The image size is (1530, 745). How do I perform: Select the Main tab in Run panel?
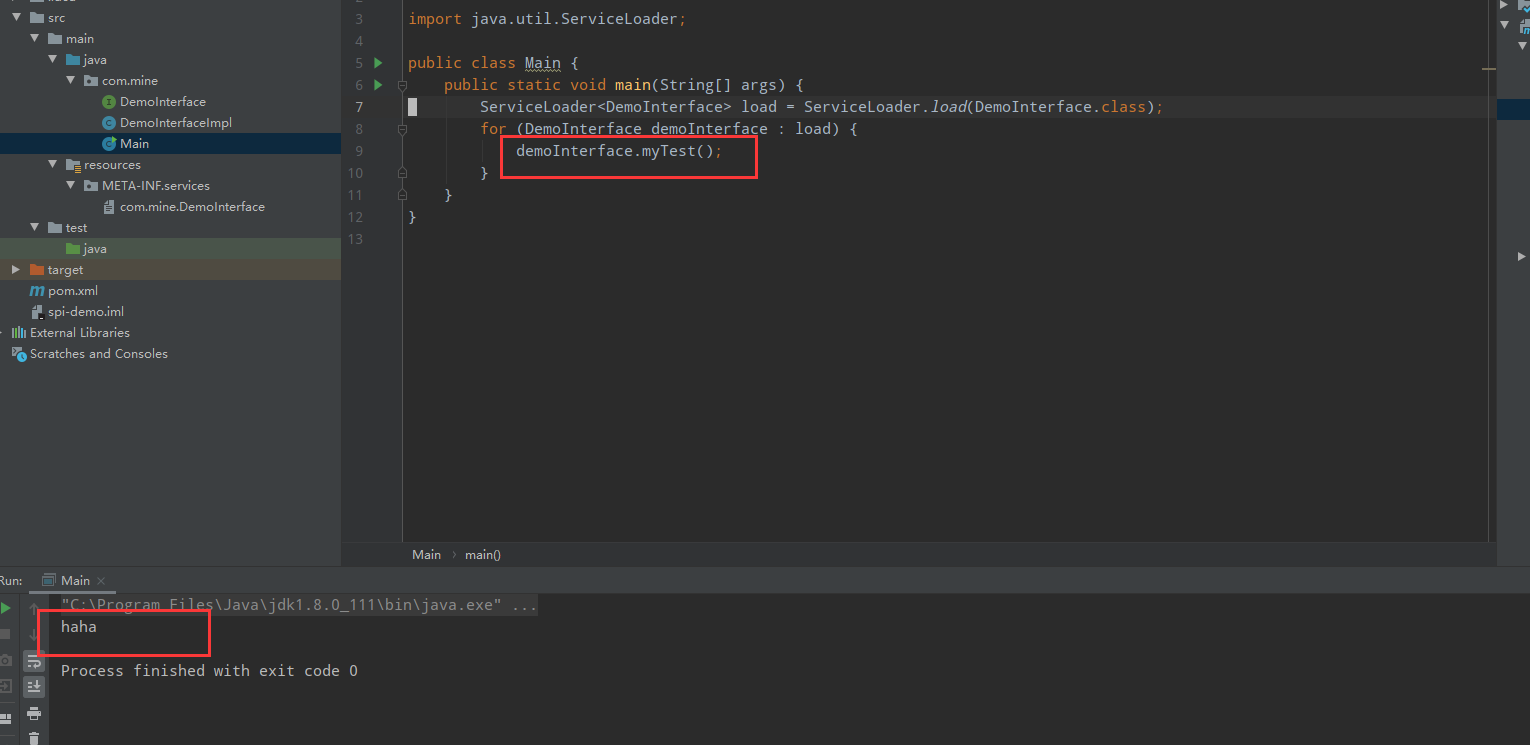[75, 580]
